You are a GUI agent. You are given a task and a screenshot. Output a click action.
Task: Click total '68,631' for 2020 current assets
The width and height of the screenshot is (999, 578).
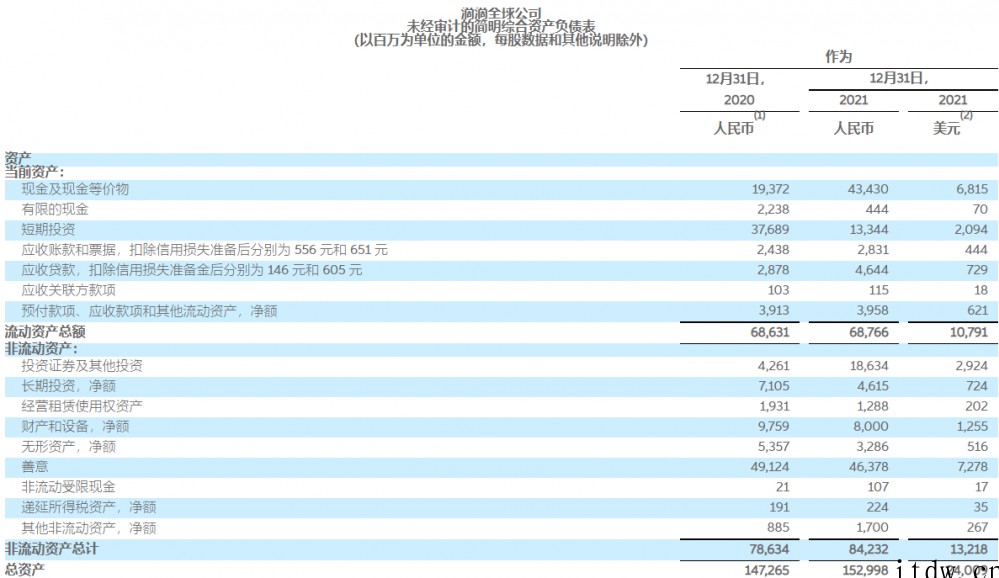770,332
